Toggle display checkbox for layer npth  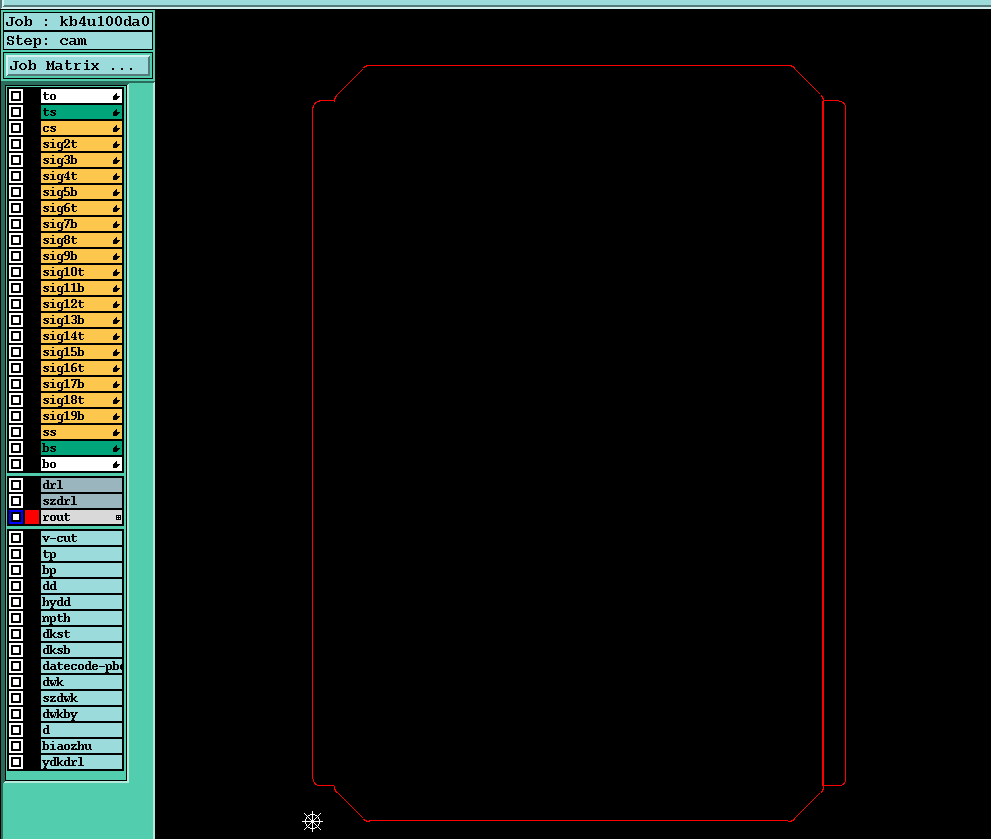pyautogui.click(x=16, y=618)
